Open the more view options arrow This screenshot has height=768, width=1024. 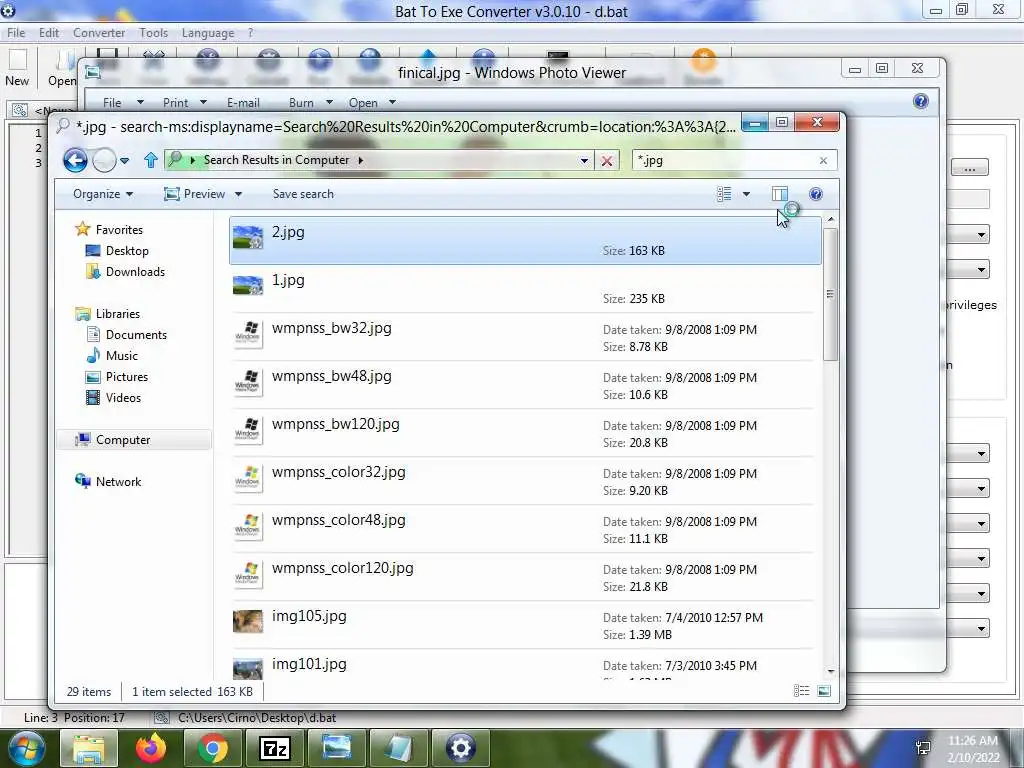pyautogui.click(x=746, y=194)
